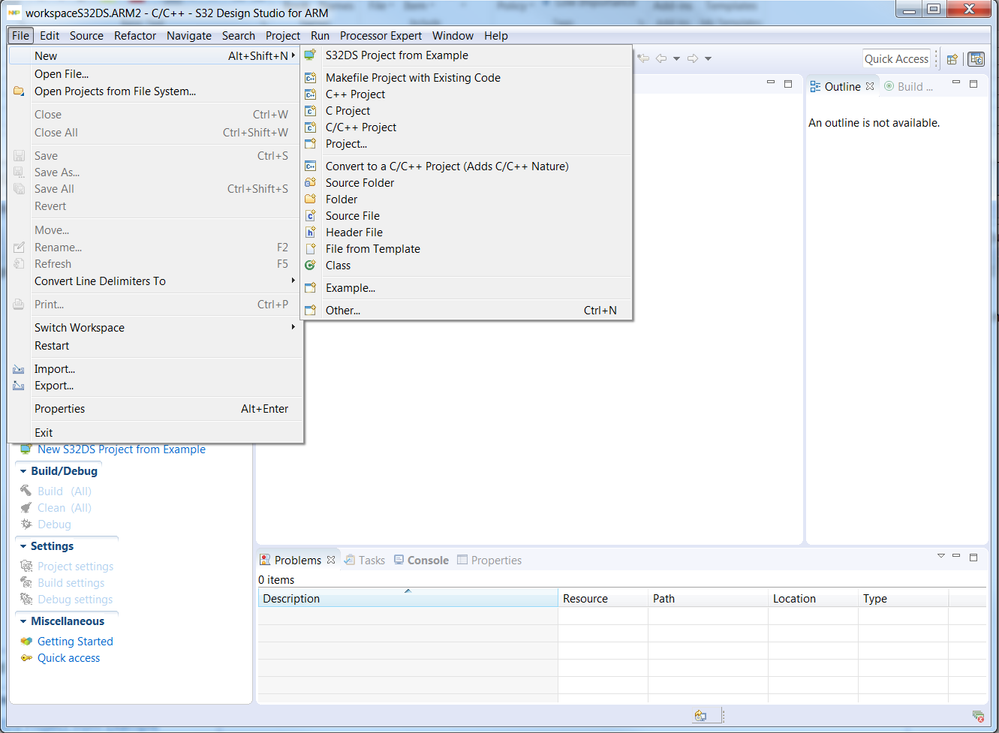This screenshot has width=999, height=733.
Task: Select Makefile Project with Existing Code
Action: (x=468, y=77)
